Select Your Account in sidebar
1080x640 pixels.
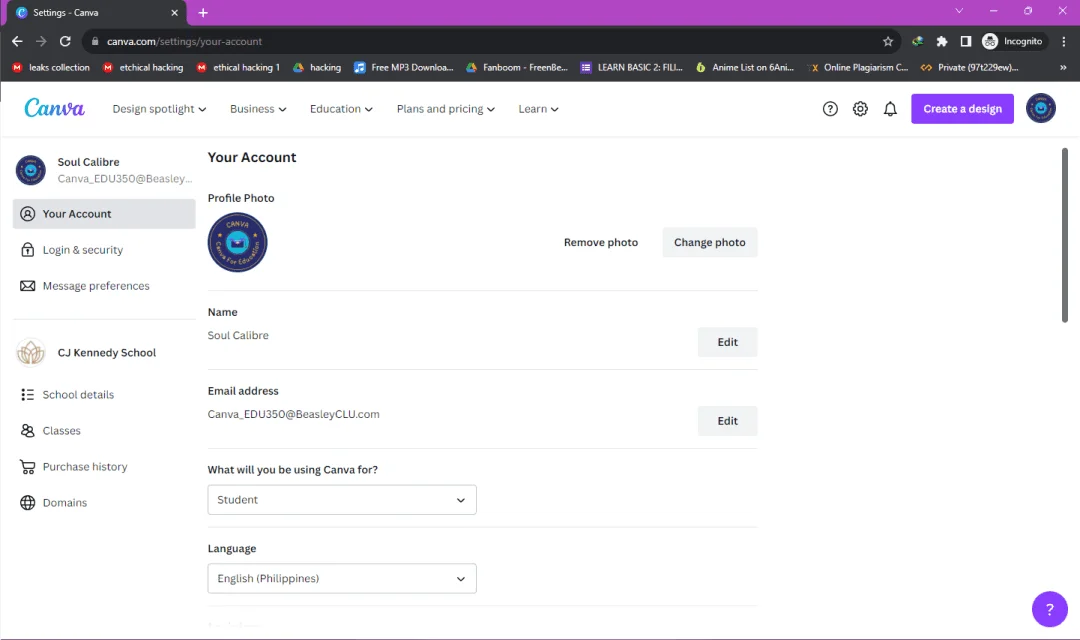(104, 214)
